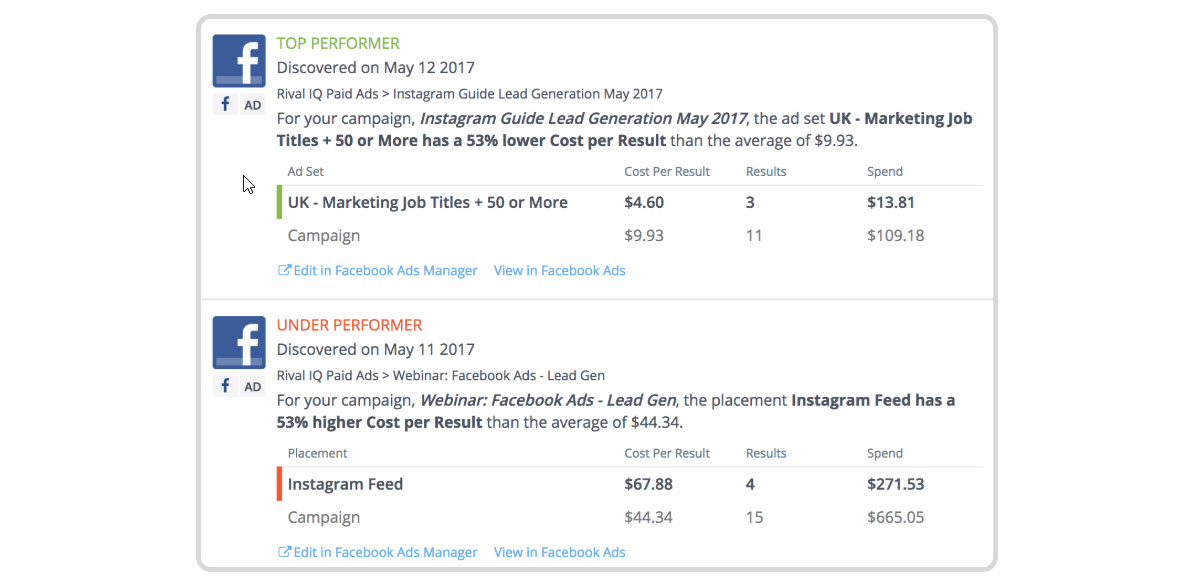Open Edit in Facebook Ads Manager for Under Performer
This screenshot has width=1200, height=585.
[x=378, y=552]
